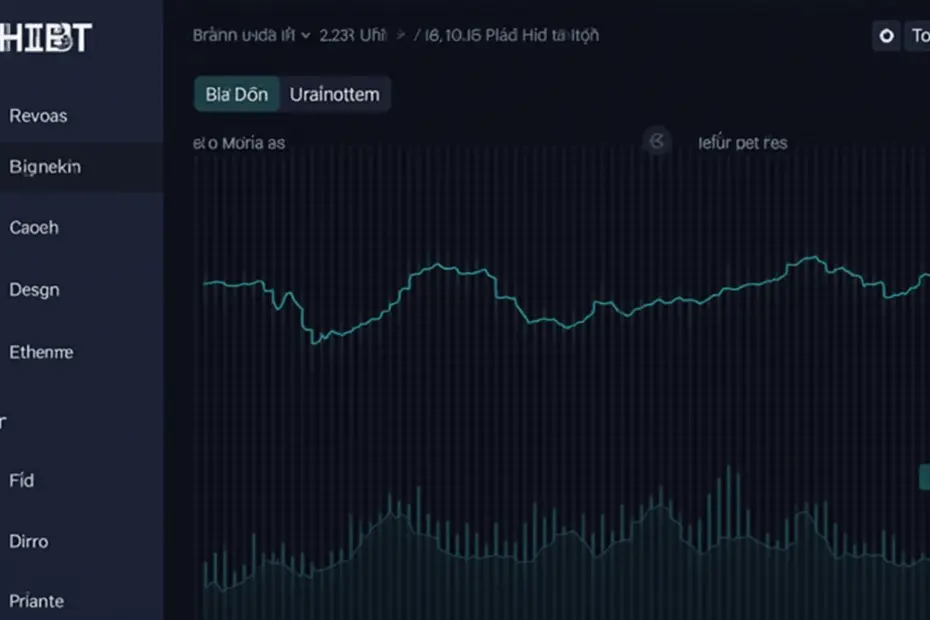The image size is (930, 620).
Task: Switch to the Urainottem option
Action: 335,94
